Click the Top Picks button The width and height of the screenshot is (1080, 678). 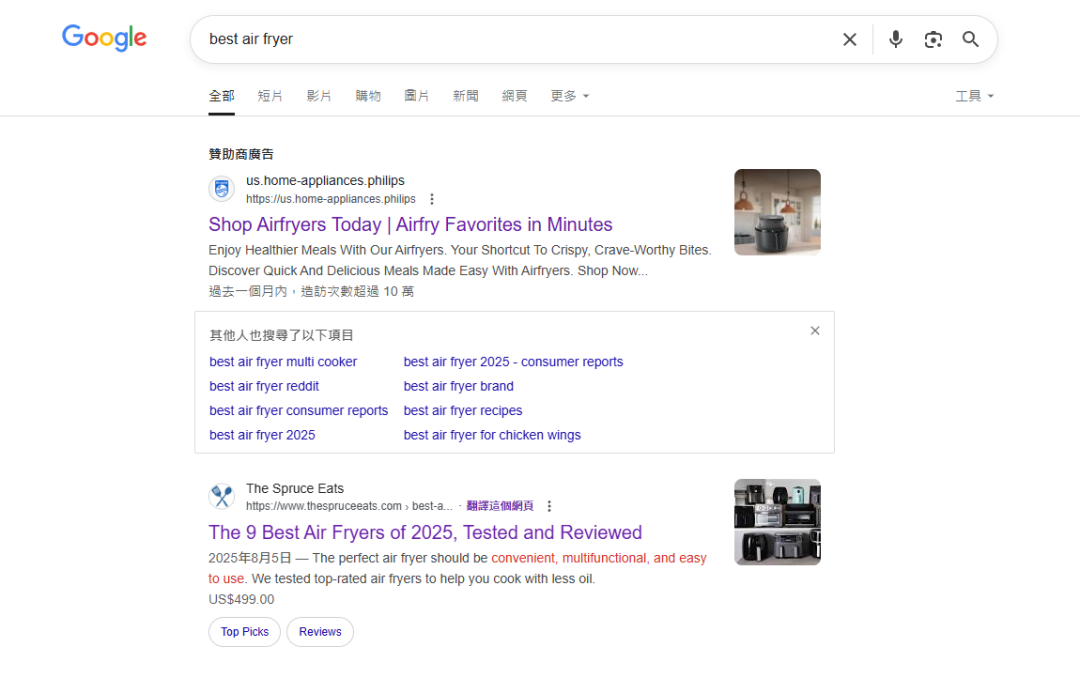pyautogui.click(x=244, y=632)
